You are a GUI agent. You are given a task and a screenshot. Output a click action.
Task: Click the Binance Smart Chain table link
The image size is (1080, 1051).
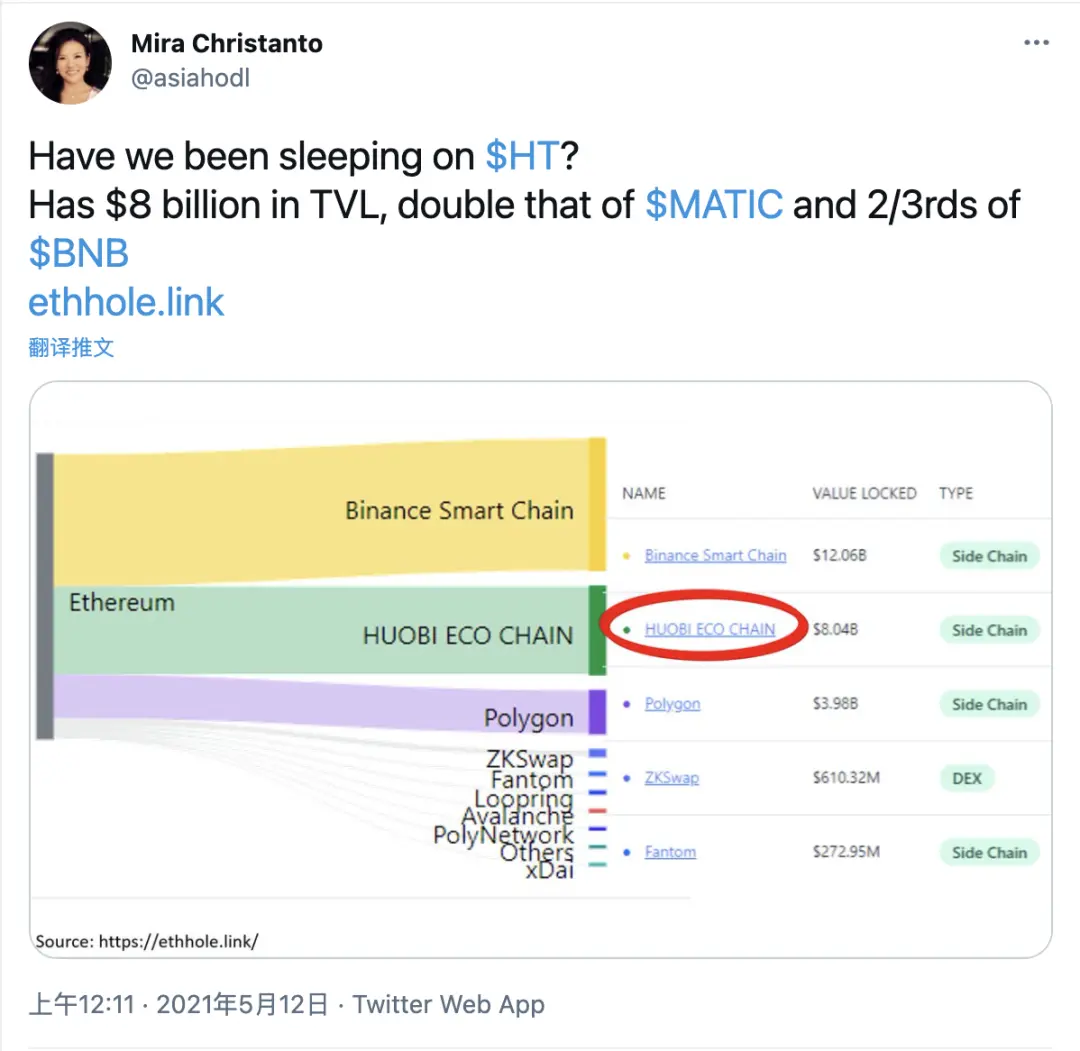(715, 555)
